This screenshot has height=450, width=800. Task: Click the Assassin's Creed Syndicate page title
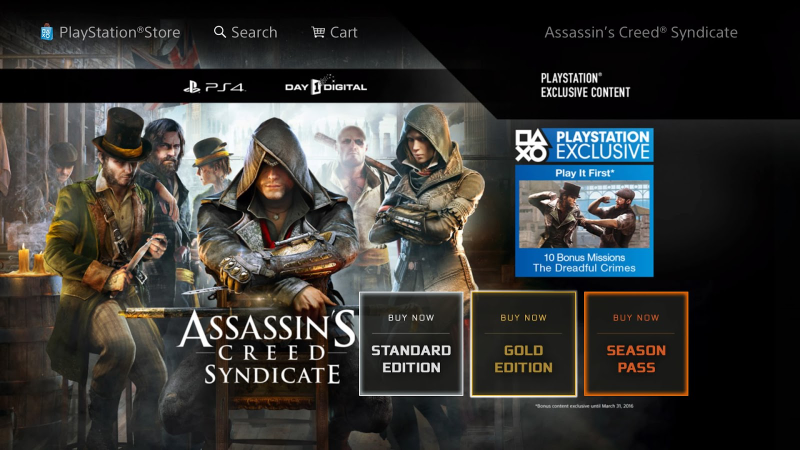641,33
